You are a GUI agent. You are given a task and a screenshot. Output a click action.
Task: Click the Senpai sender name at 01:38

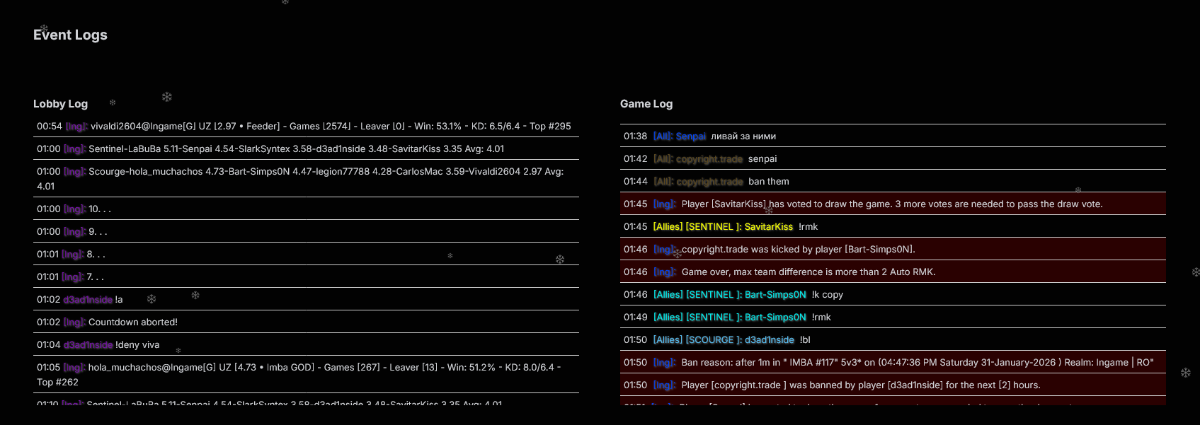click(691, 136)
